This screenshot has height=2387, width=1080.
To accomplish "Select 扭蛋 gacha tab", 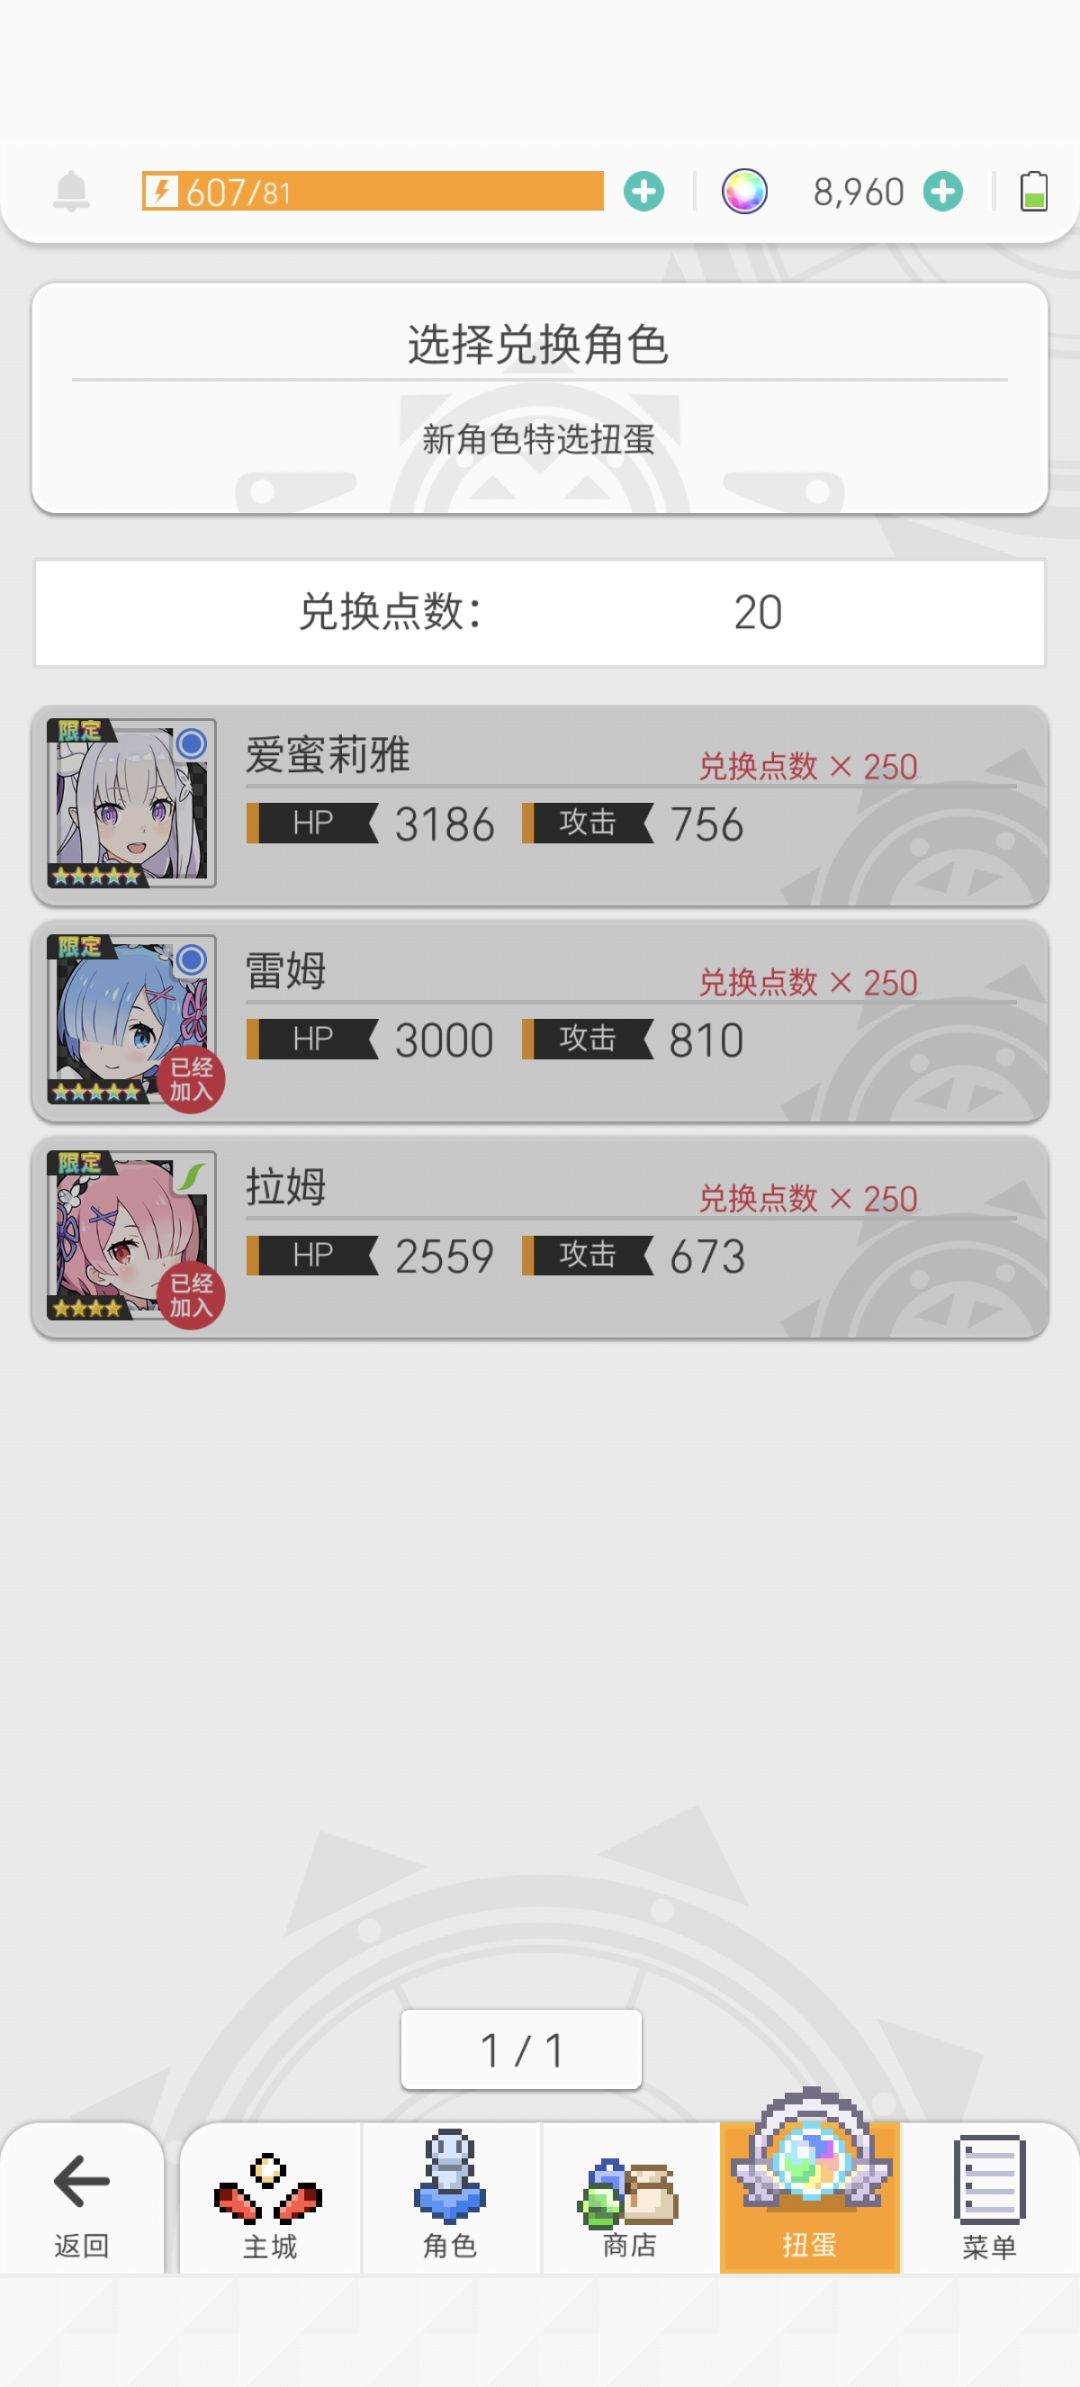I will (810, 2198).
